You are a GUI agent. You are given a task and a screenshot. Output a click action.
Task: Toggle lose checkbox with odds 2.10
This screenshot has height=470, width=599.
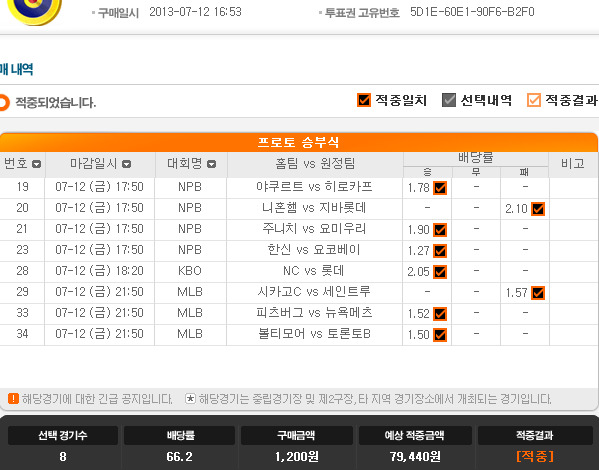coord(538,209)
